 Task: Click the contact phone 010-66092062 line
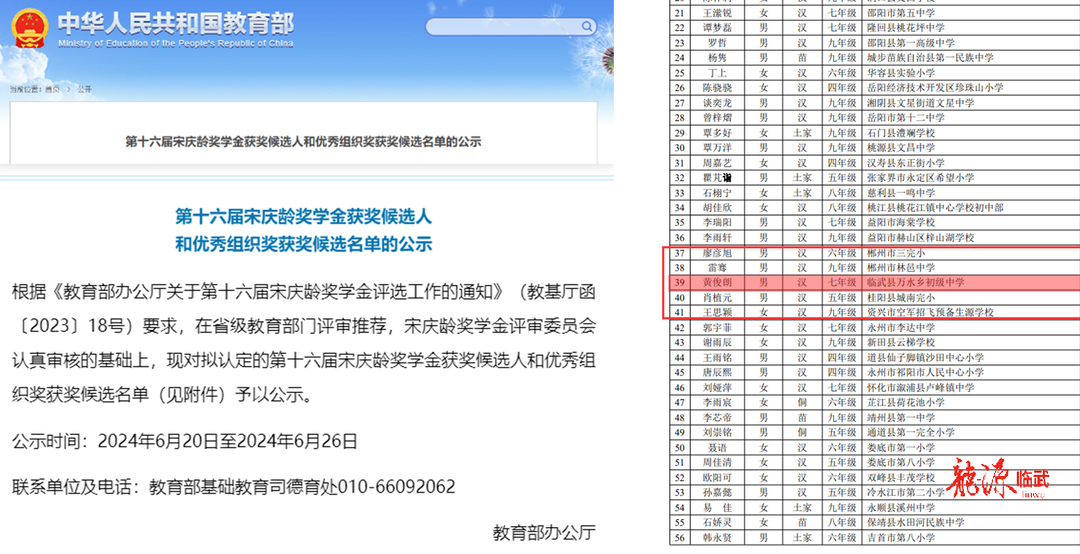click(x=234, y=486)
